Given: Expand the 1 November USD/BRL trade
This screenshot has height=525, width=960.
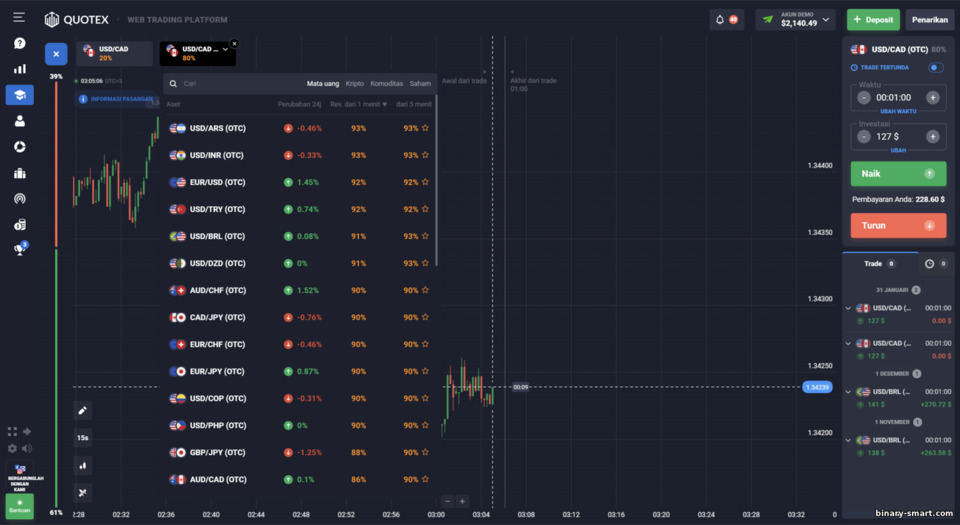Looking at the screenshot, I should tap(848, 440).
